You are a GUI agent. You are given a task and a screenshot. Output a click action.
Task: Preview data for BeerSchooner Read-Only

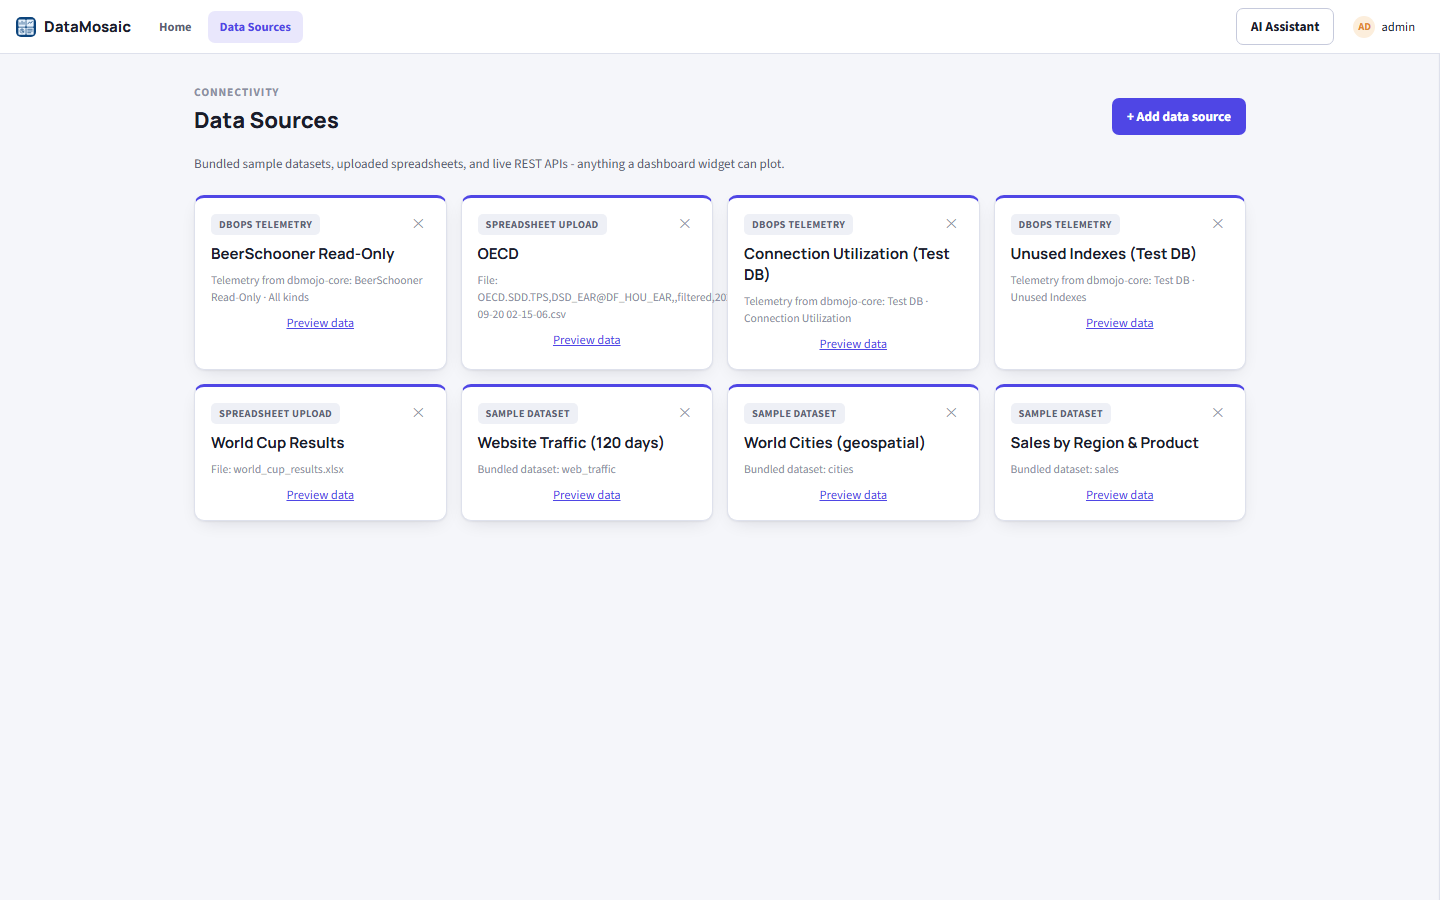(320, 323)
